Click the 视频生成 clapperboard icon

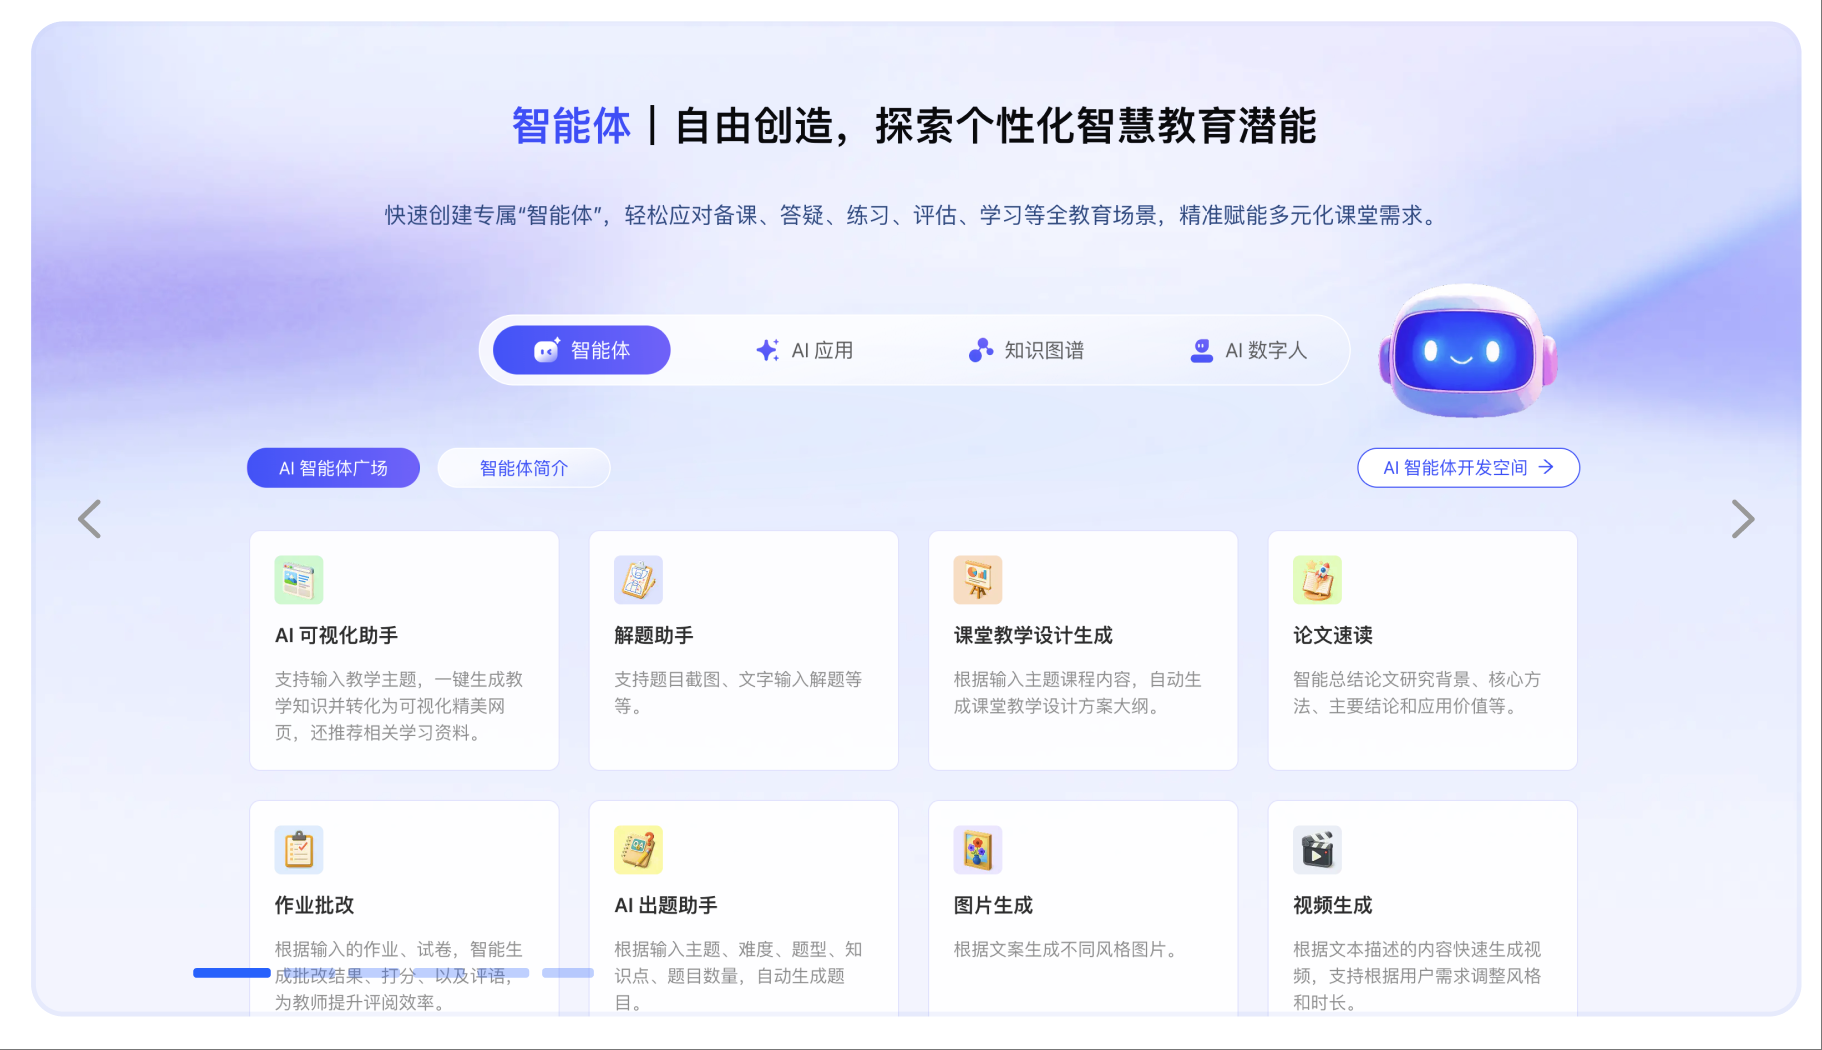pyautogui.click(x=1317, y=850)
